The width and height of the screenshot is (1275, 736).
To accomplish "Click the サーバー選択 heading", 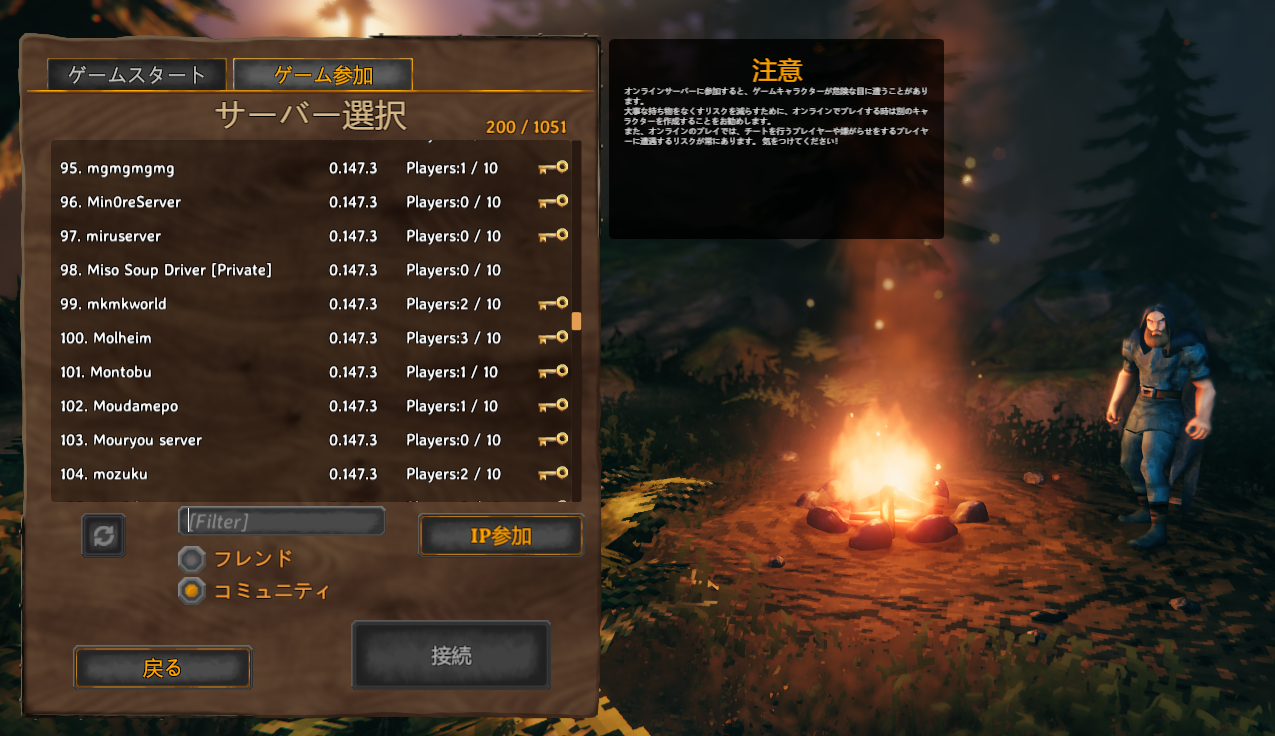I will coord(311,116).
